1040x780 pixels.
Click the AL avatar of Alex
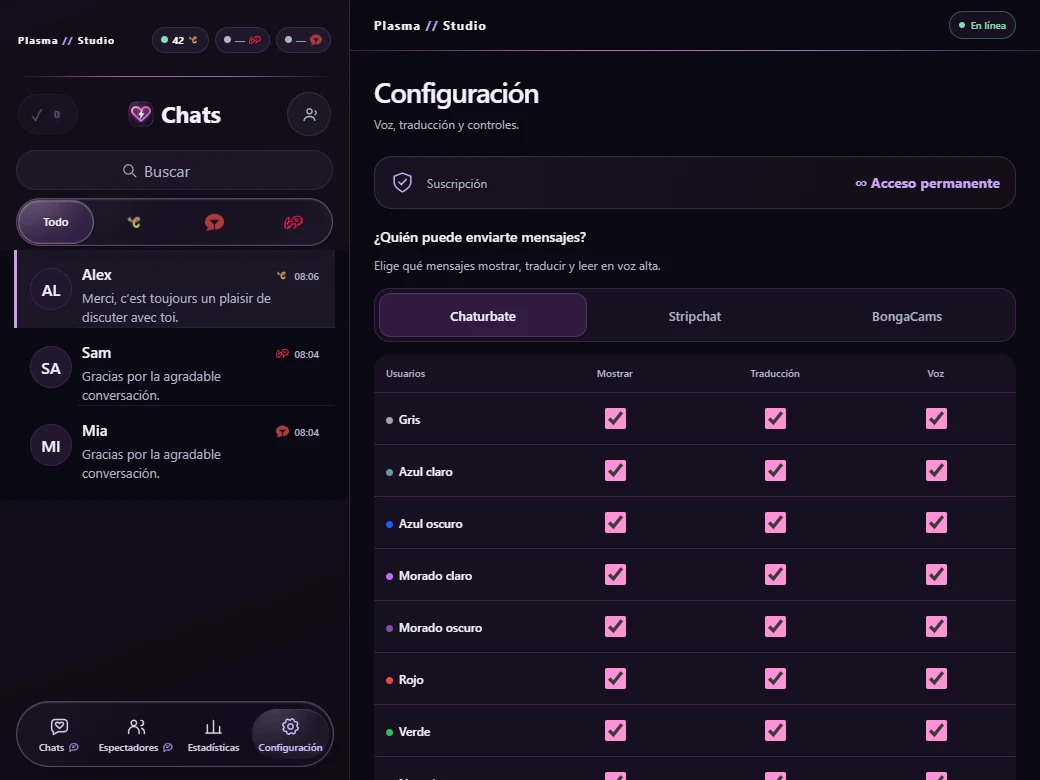pyautogui.click(x=51, y=290)
